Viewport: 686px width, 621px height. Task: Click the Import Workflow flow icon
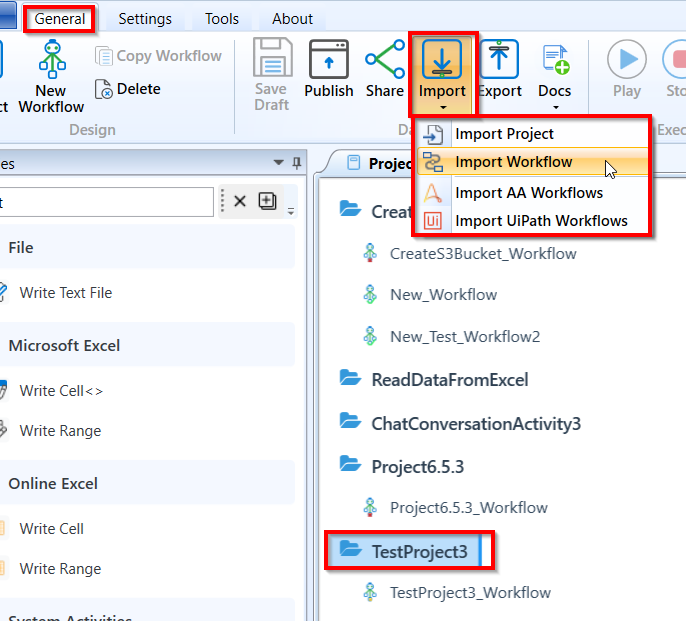pos(433,162)
